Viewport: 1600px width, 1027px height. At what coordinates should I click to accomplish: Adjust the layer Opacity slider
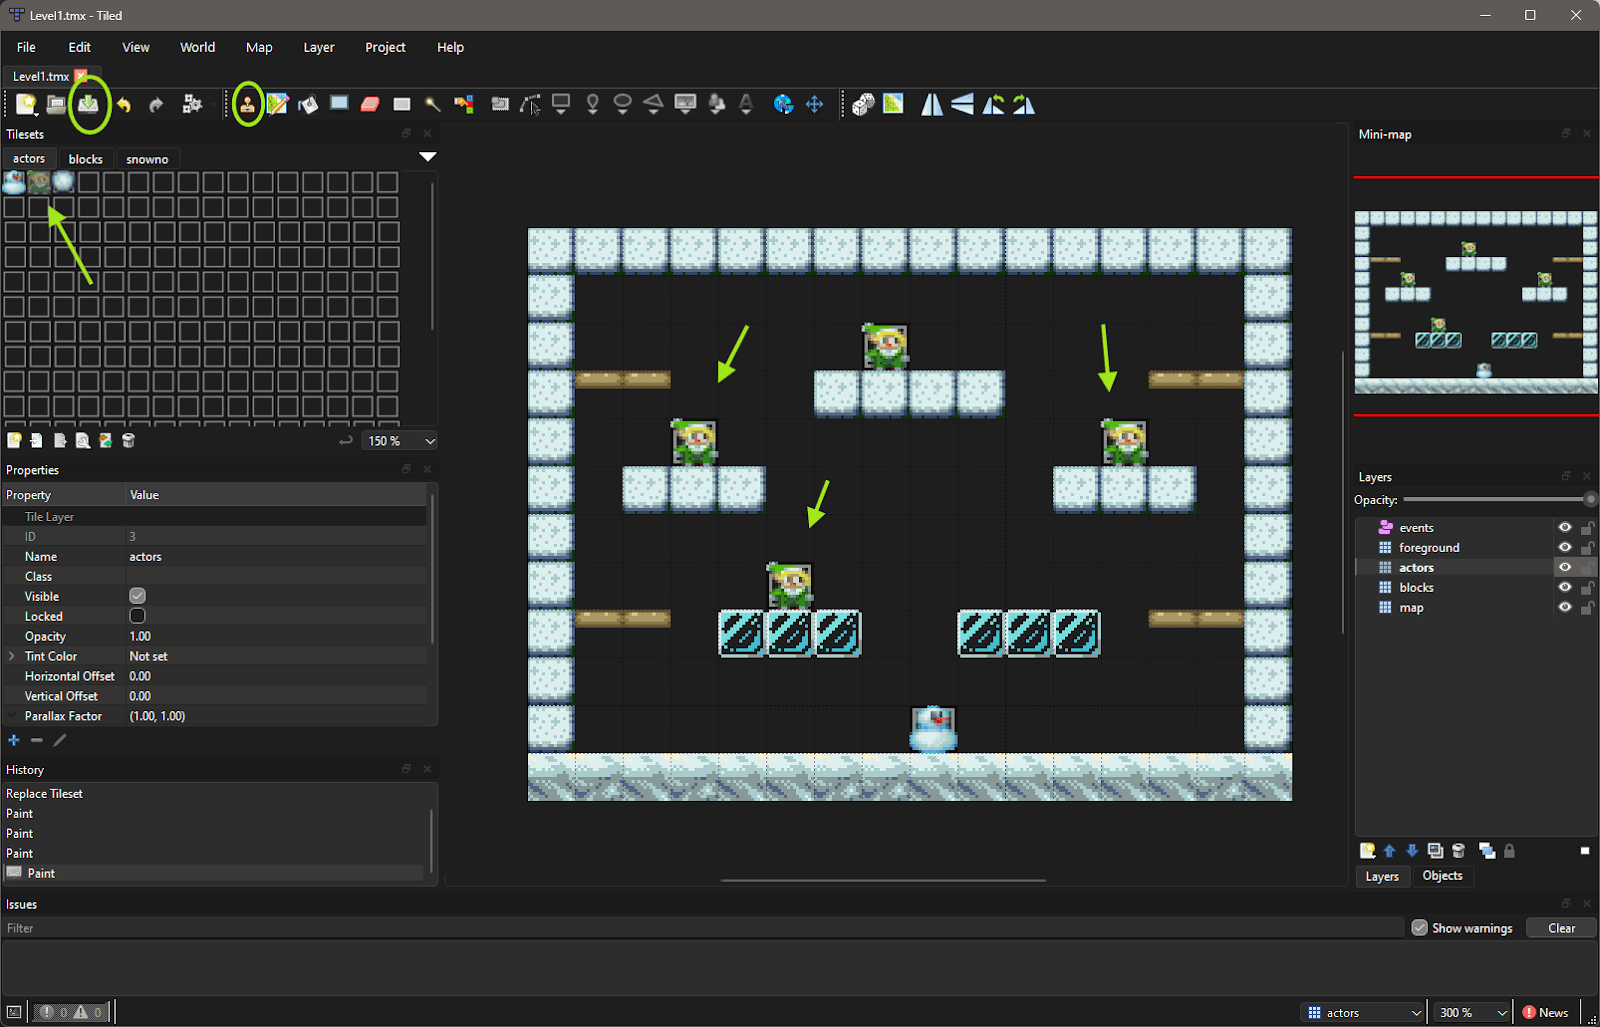[1499, 499]
